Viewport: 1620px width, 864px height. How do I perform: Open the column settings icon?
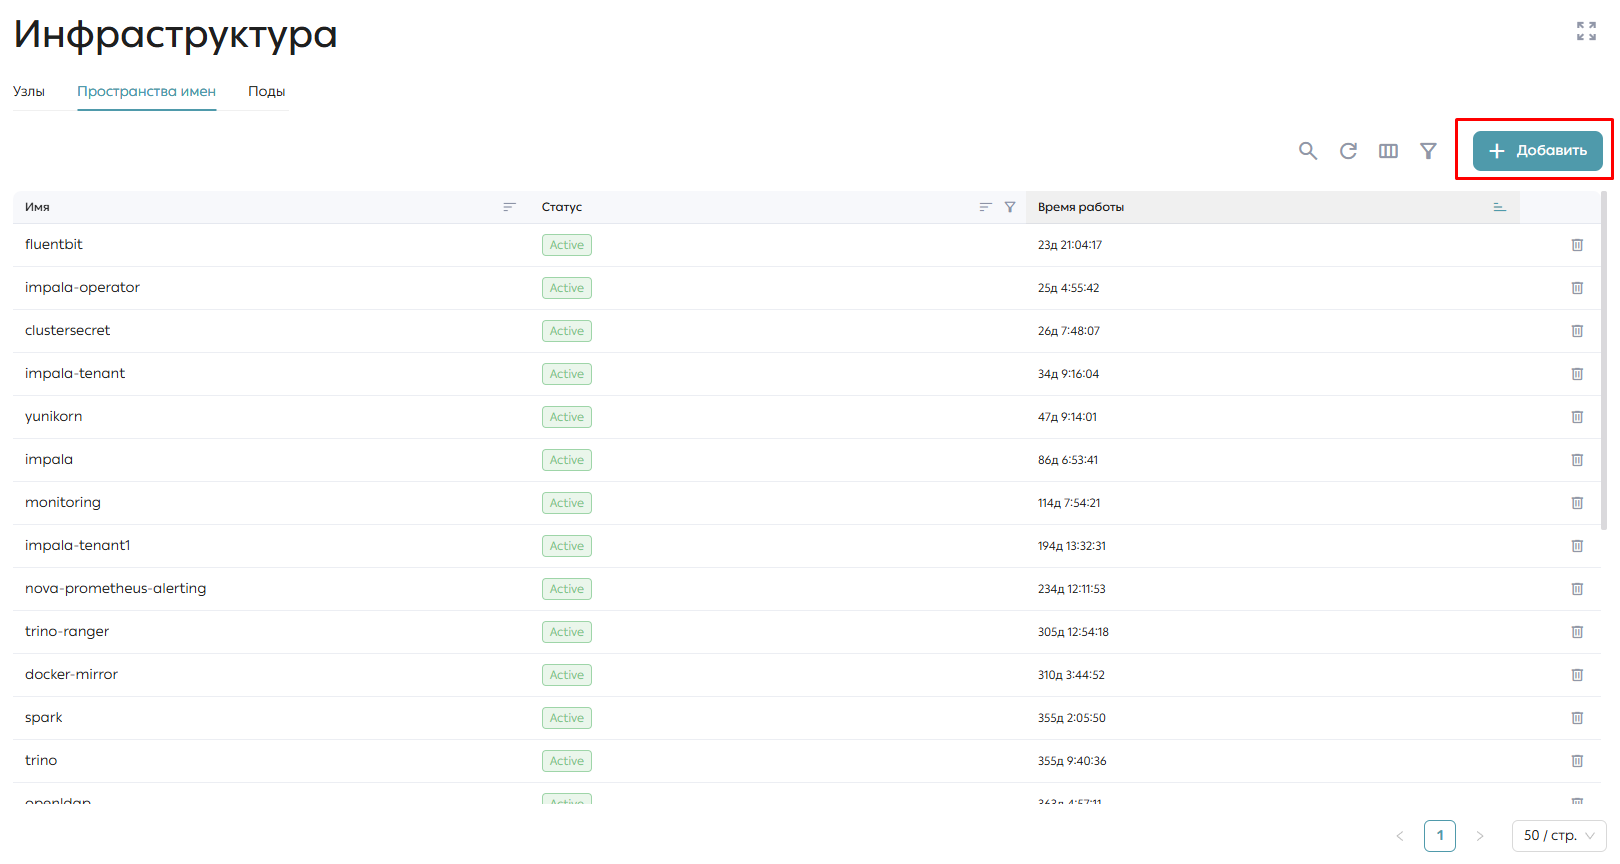click(x=1388, y=151)
